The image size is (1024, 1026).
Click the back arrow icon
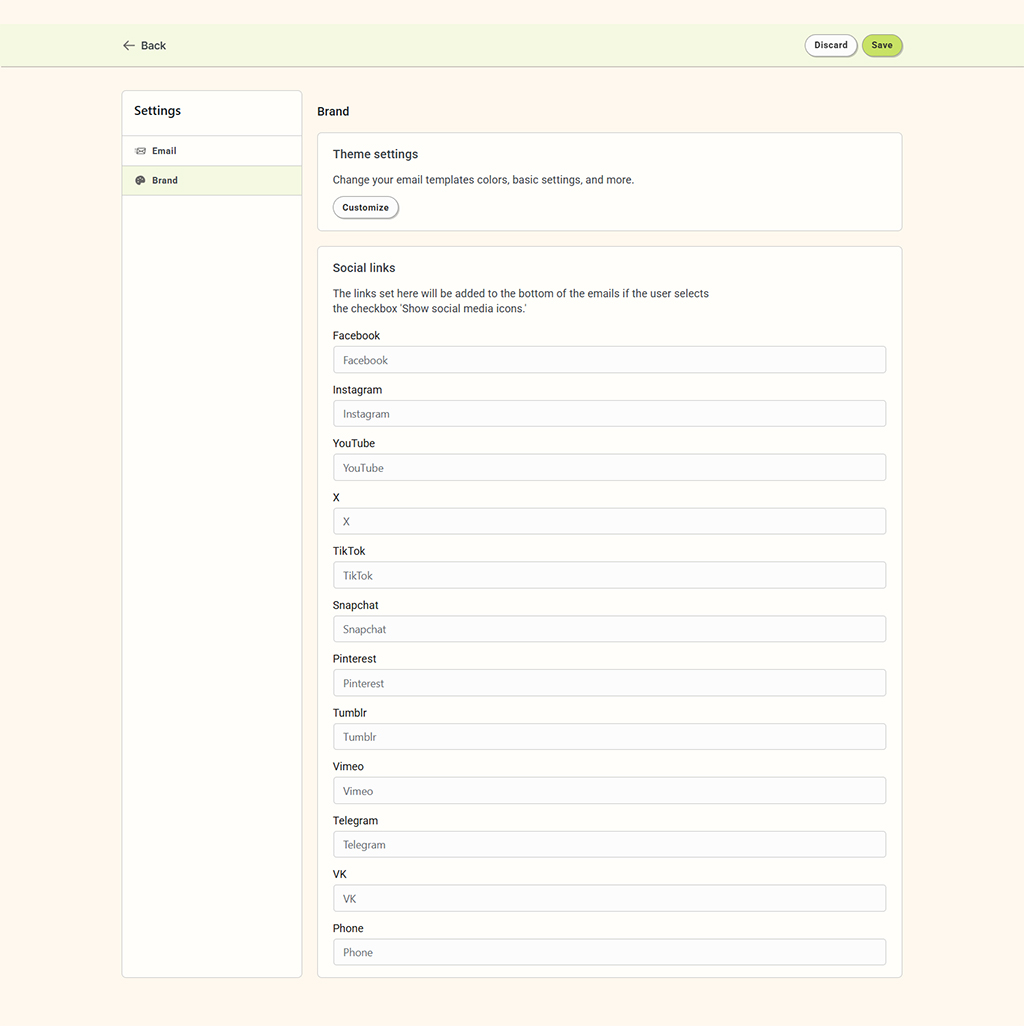tap(128, 46)
